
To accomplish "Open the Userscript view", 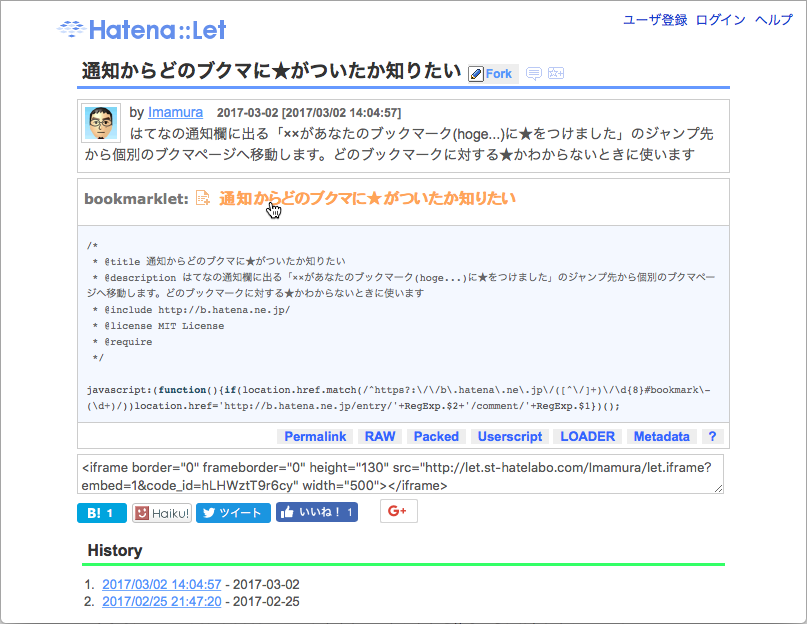I will [x=510, y=437].
